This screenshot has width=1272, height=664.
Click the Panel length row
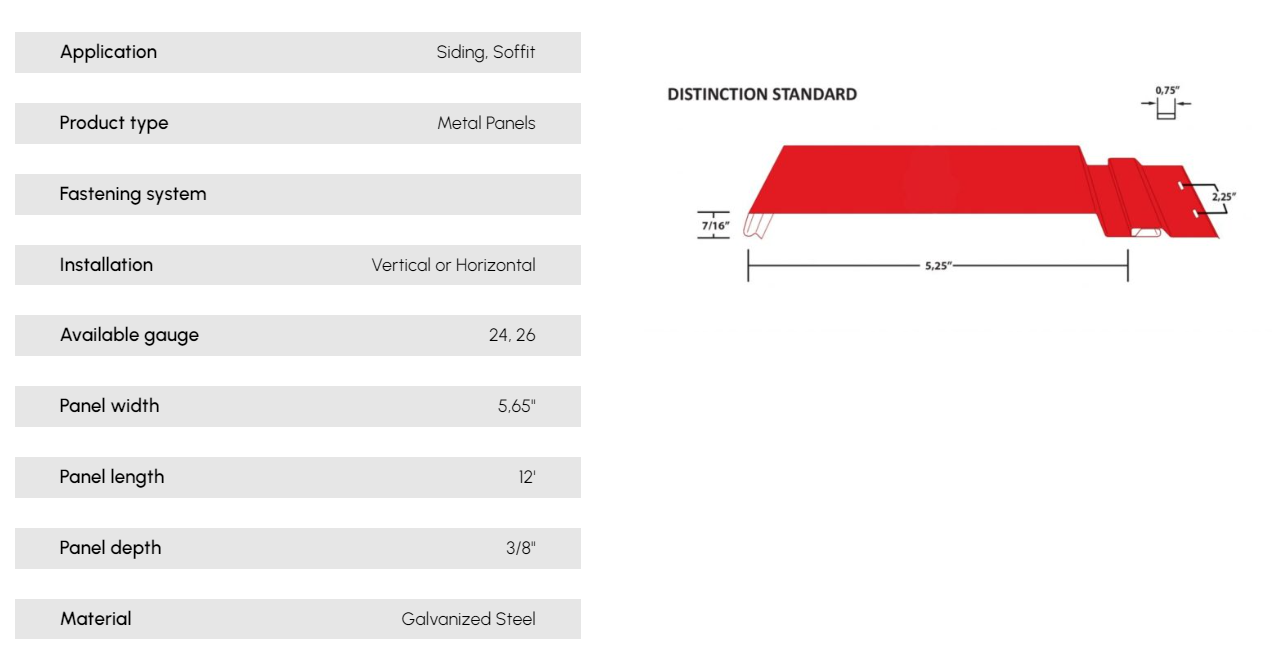coord(298,477)
